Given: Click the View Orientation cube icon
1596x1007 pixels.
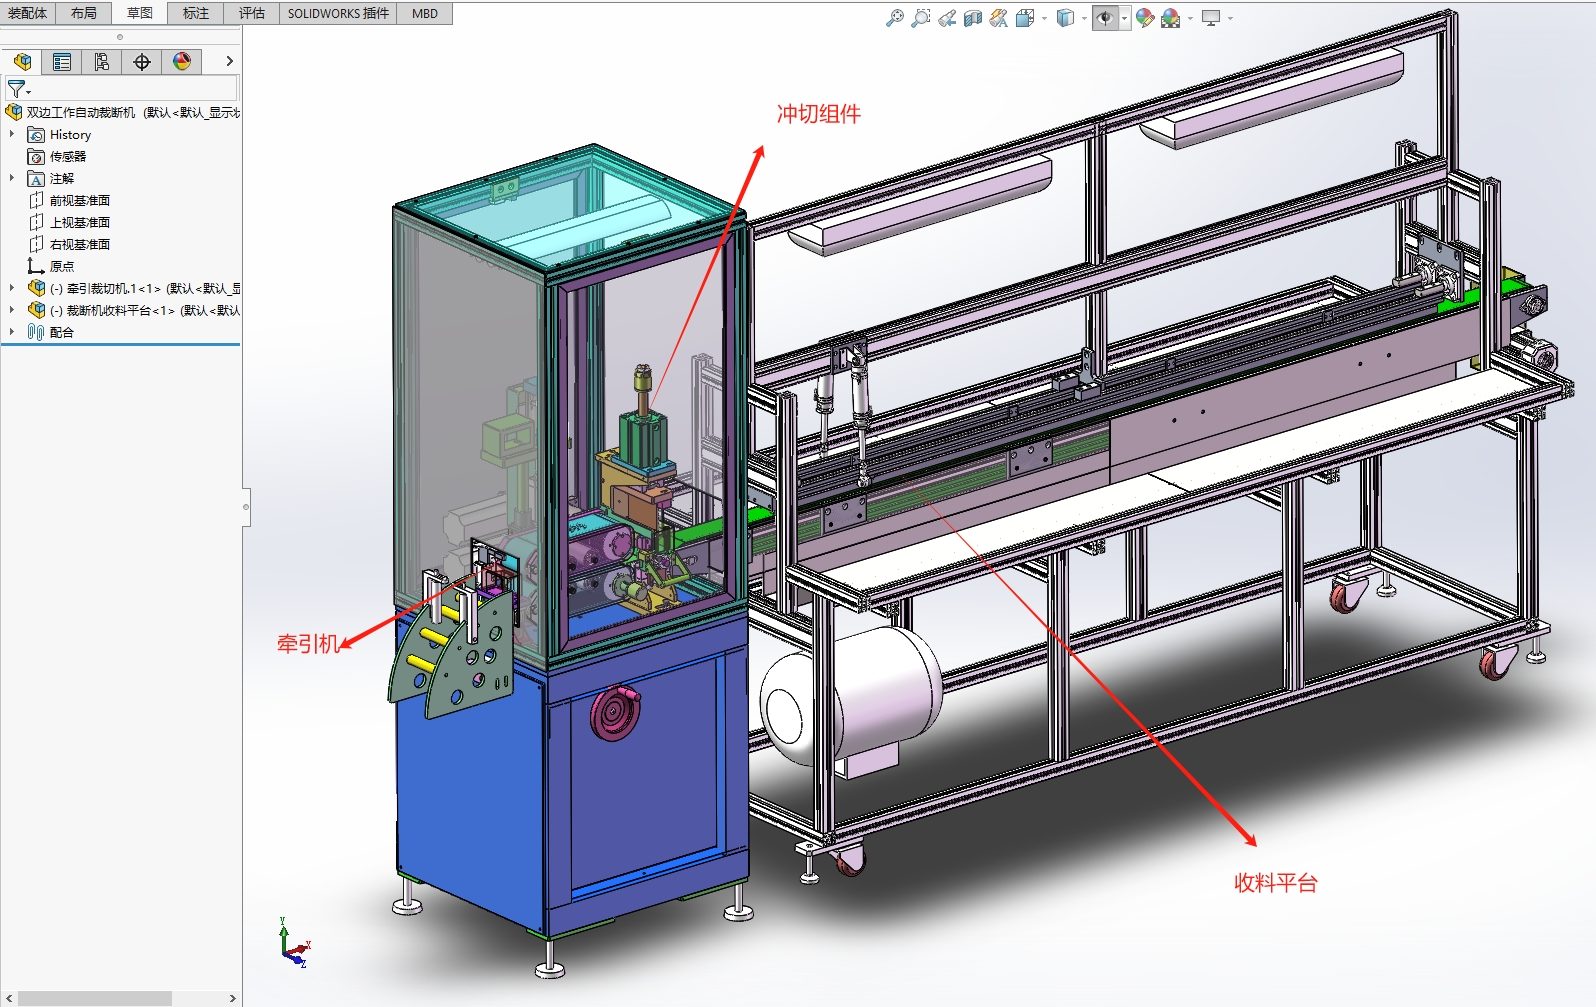Looking at the screenshot, I should coord(1025,18).
